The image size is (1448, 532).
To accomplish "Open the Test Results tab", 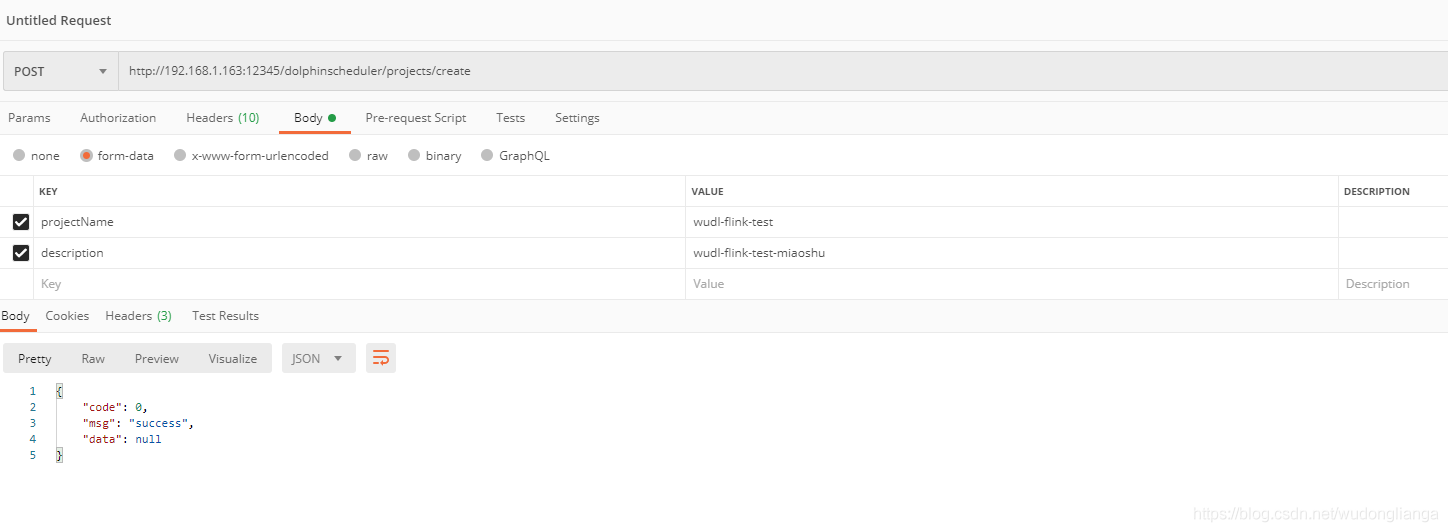I will click(x=225, y=316).
